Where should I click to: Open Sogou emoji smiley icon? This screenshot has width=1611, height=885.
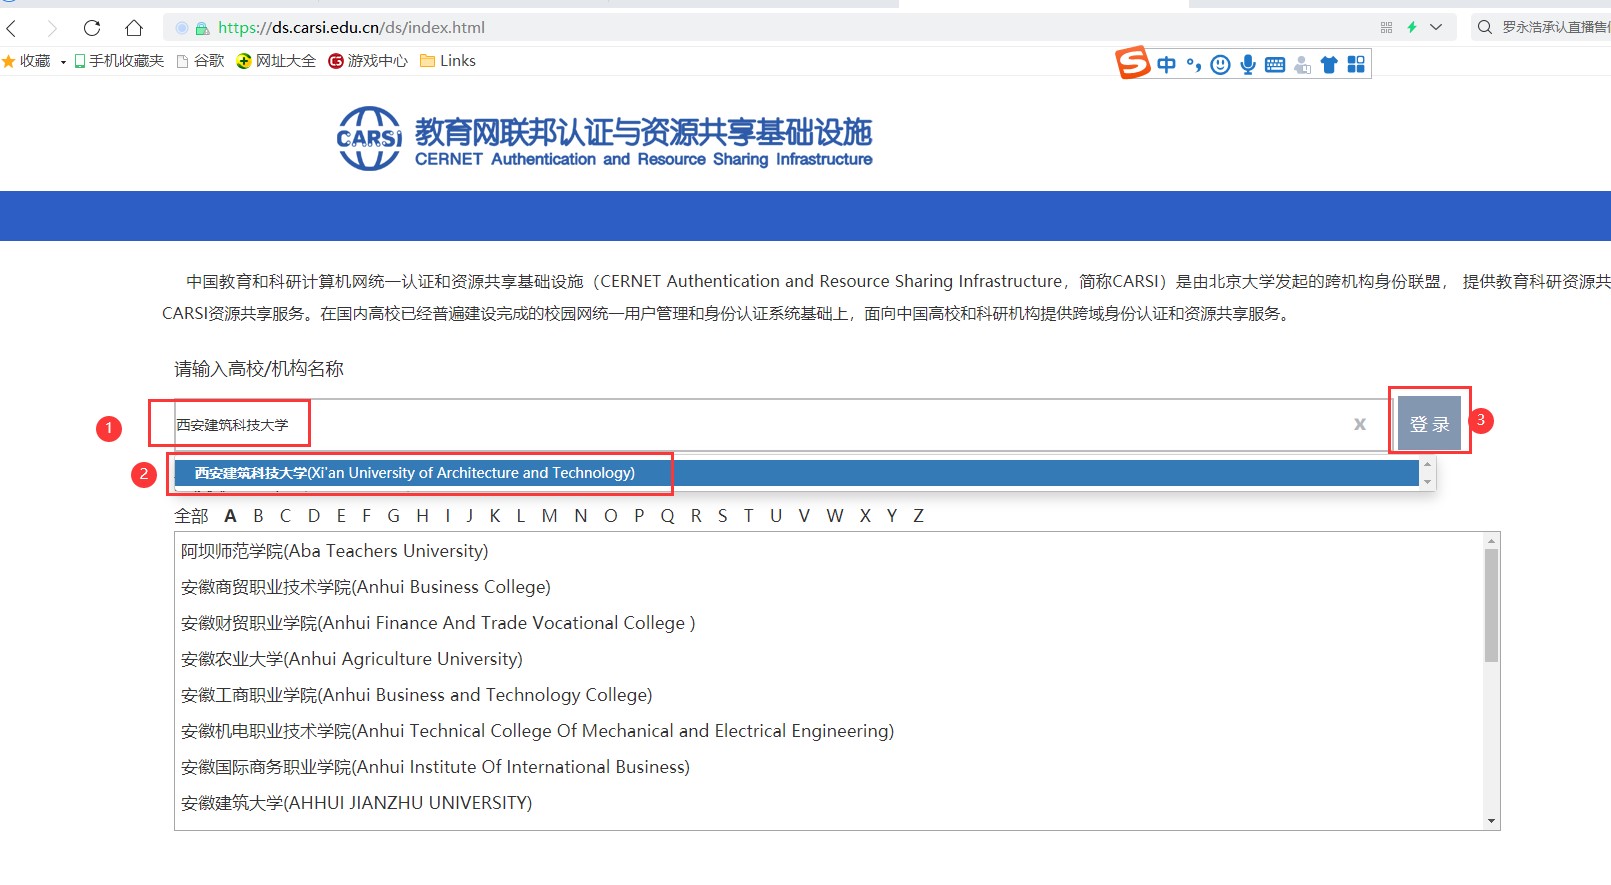[1220, 65]
